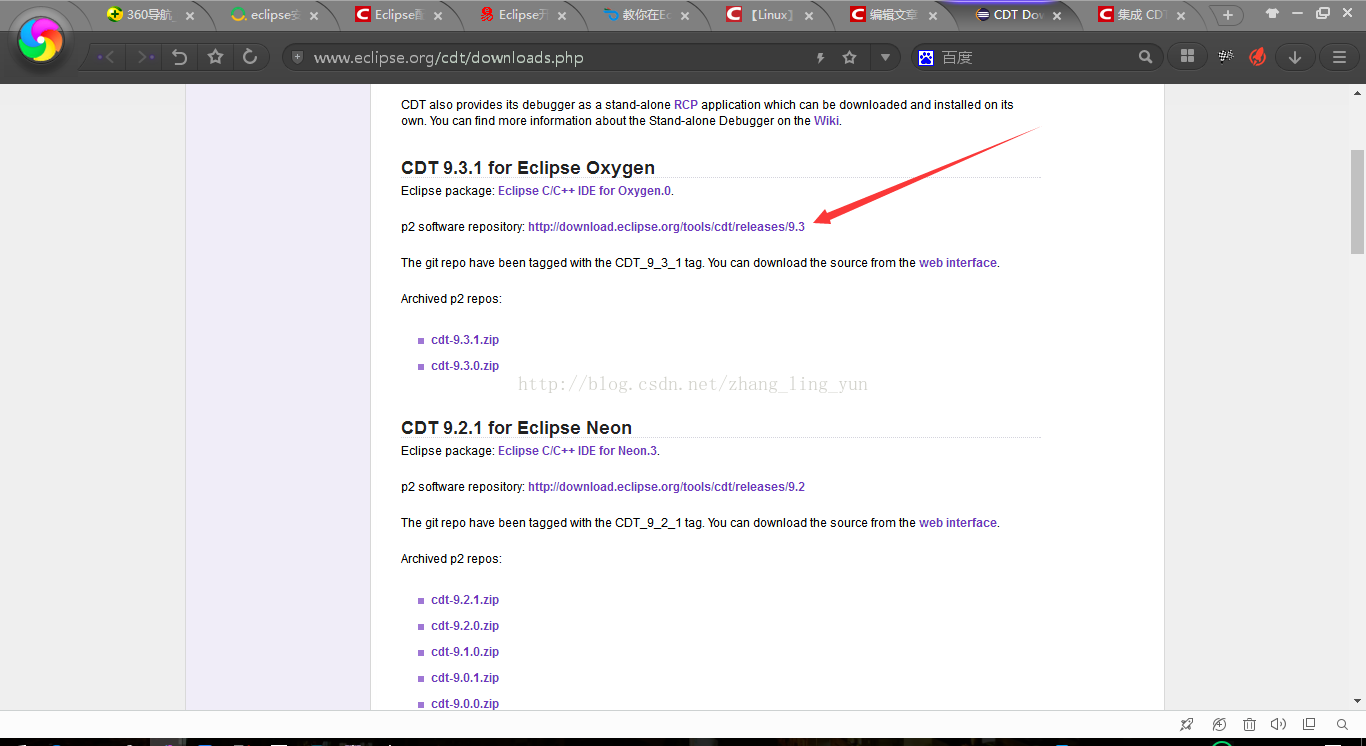The width and height of the screenshot is (1366, 746).
Task: Download cdt-9.3.1.zip
Action: pyautogui.click(x=465, y=340)
